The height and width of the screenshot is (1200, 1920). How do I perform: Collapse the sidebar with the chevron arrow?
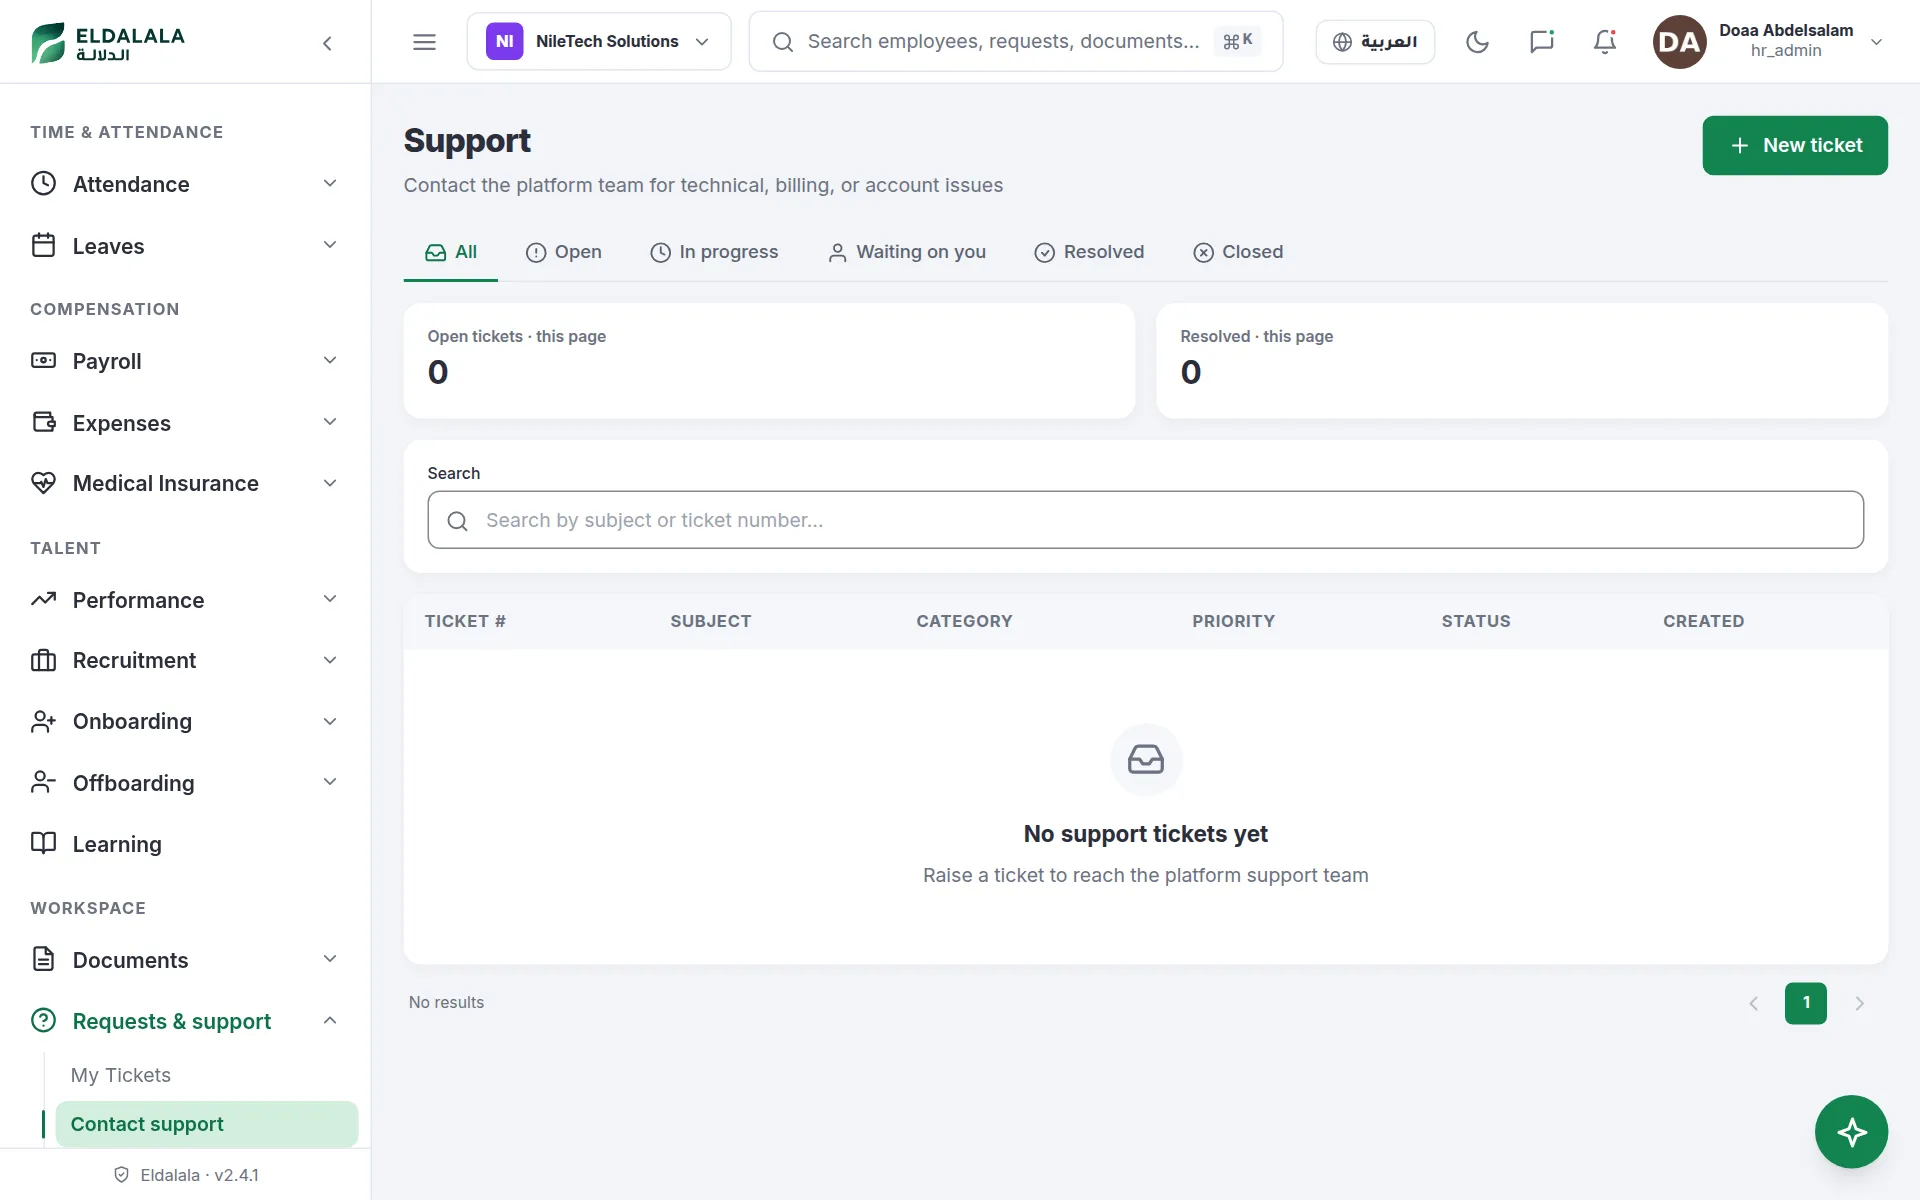pos(327,43)
